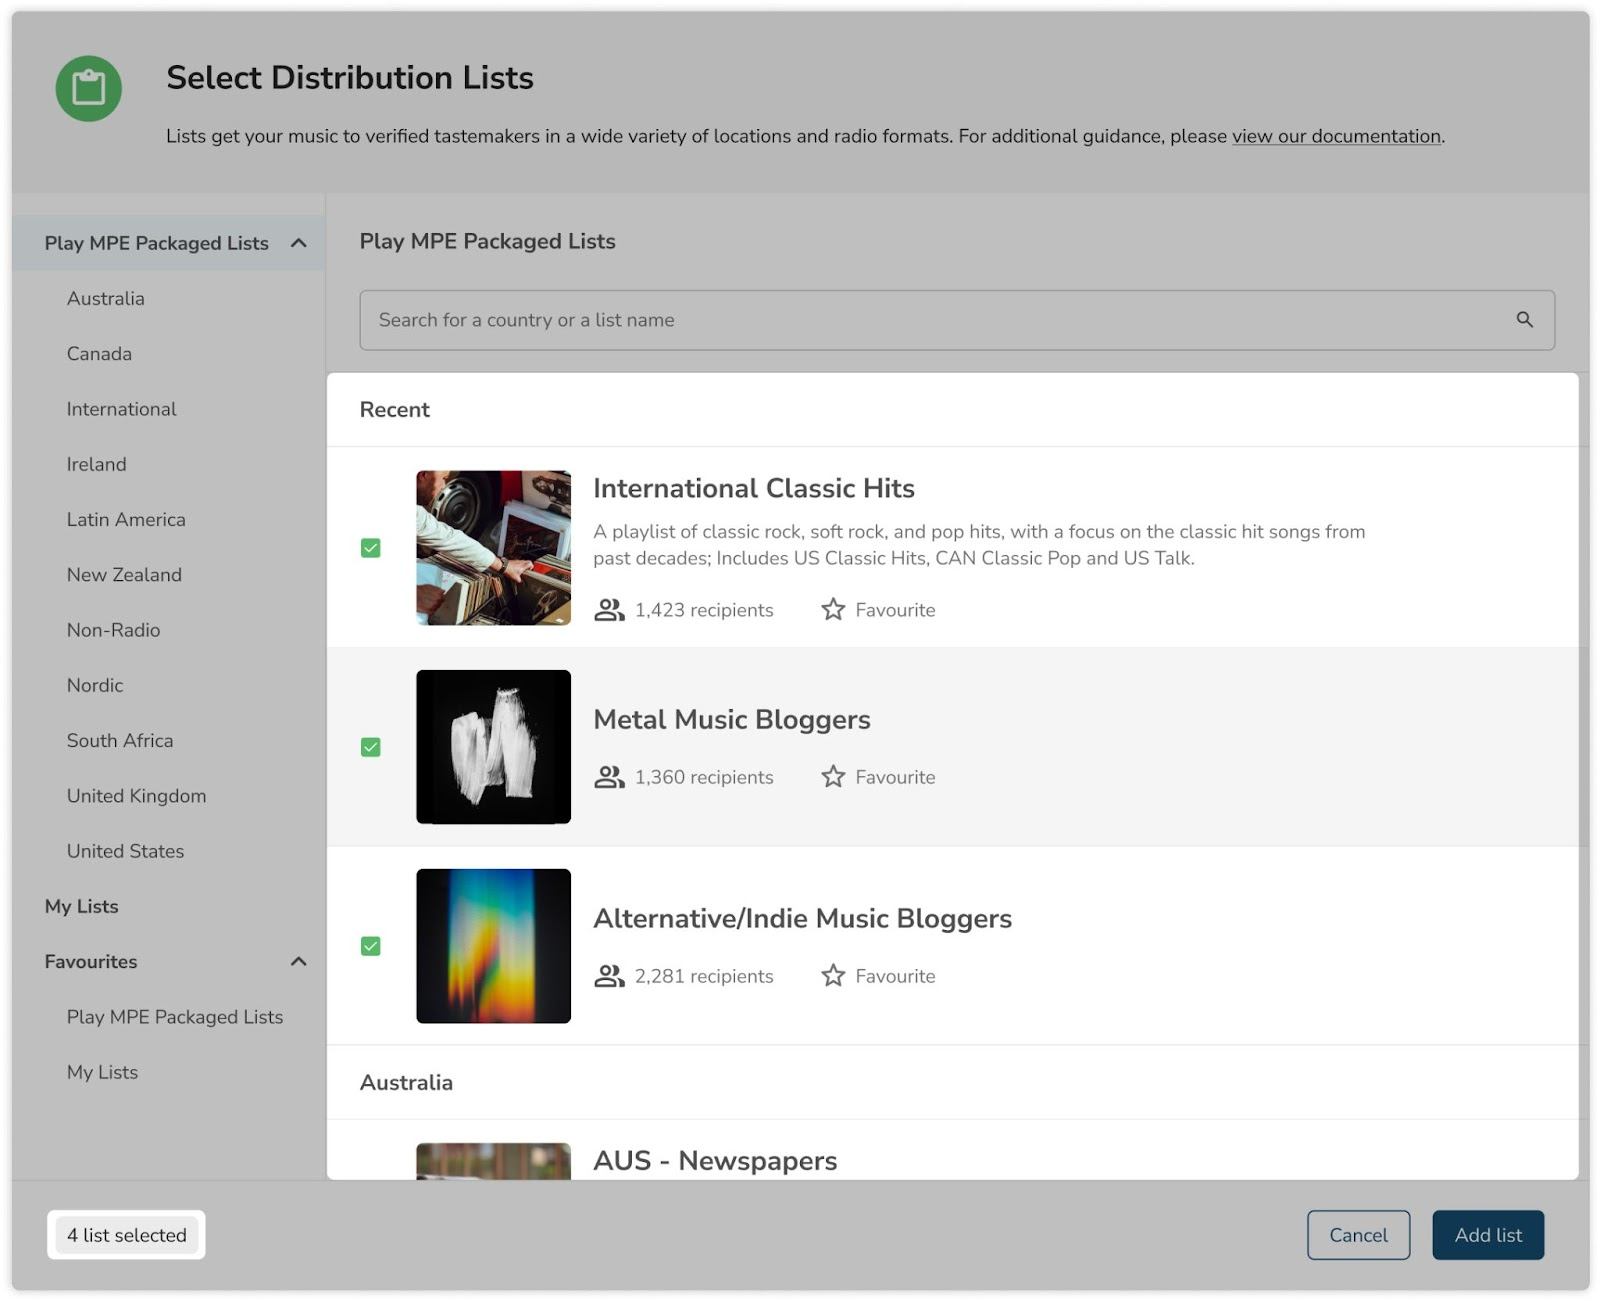Screen dimensions: 1600x1302
Task: Click the search magnifier icon
Action: (x=1524, y=320)
